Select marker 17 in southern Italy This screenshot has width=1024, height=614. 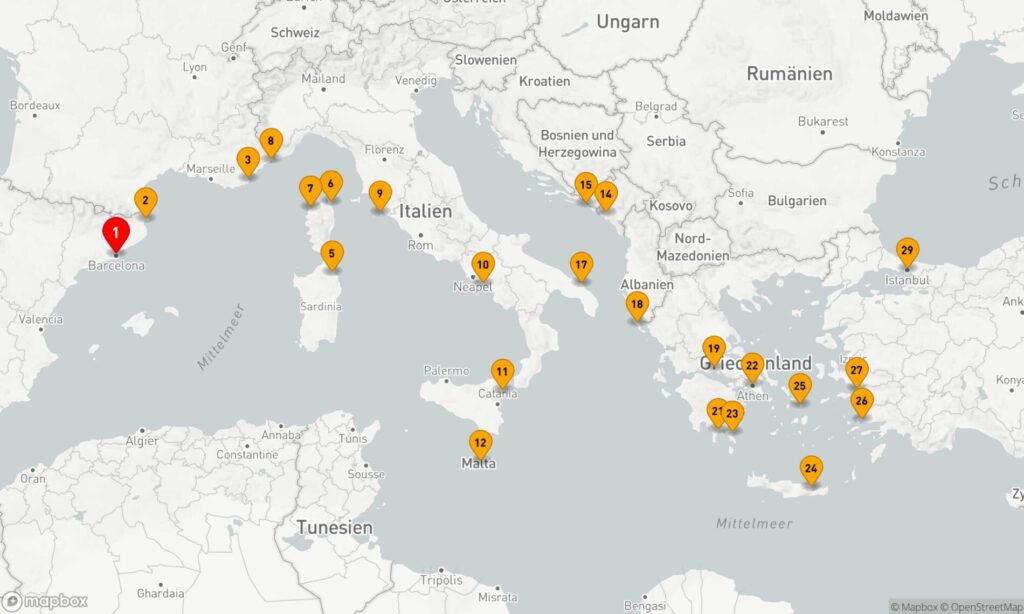pos(581,266)
